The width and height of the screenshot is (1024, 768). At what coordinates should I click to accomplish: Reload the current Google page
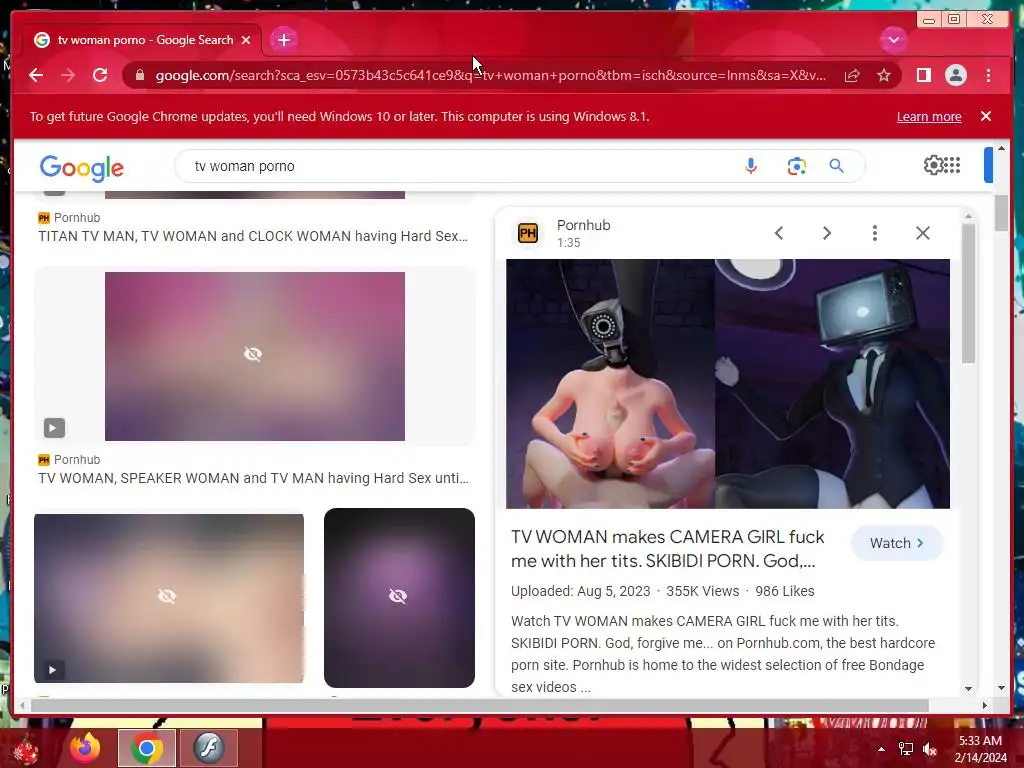coord(100,75)
